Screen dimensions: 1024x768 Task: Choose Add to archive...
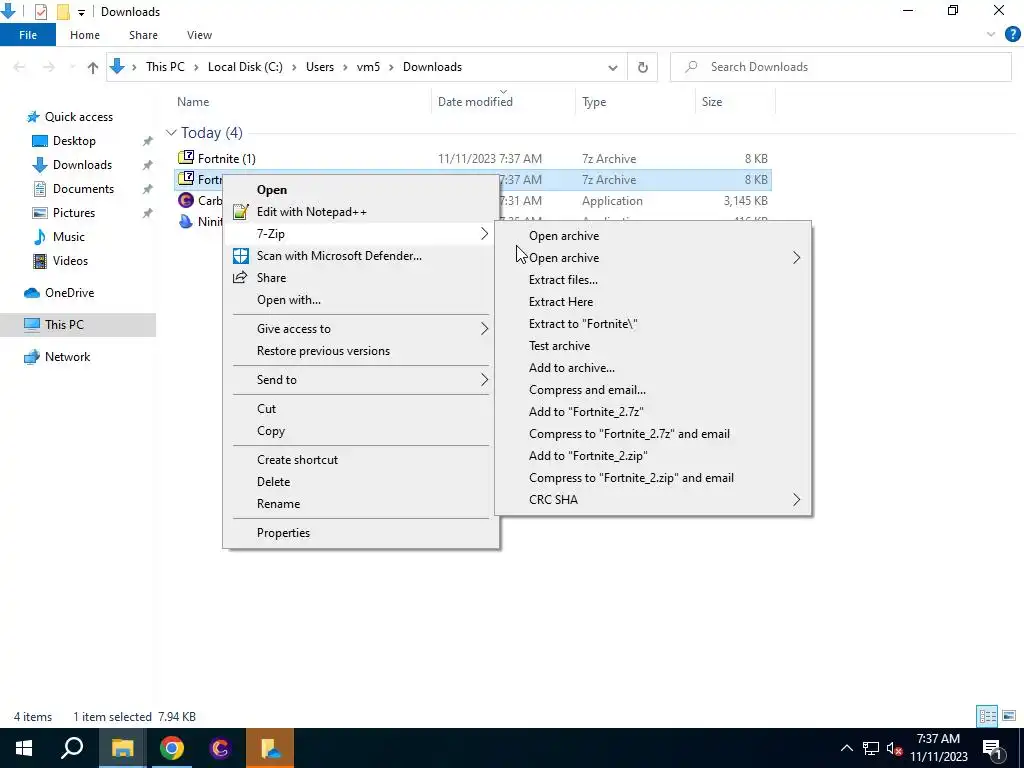point(571,368)
